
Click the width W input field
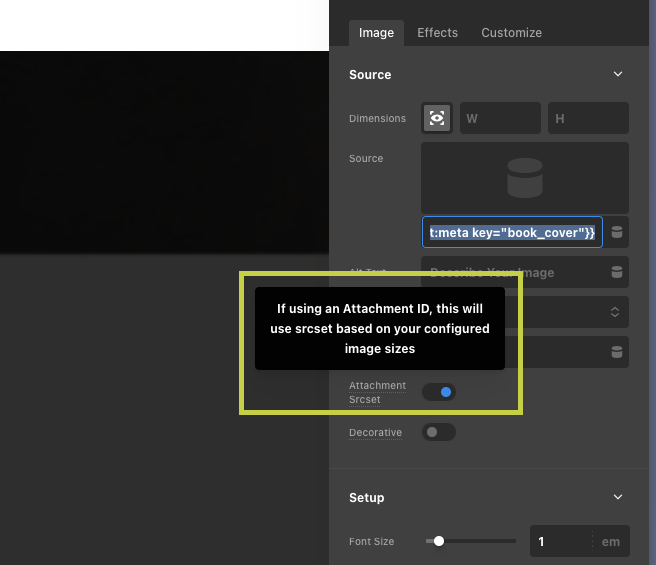(x=500, y=118)
